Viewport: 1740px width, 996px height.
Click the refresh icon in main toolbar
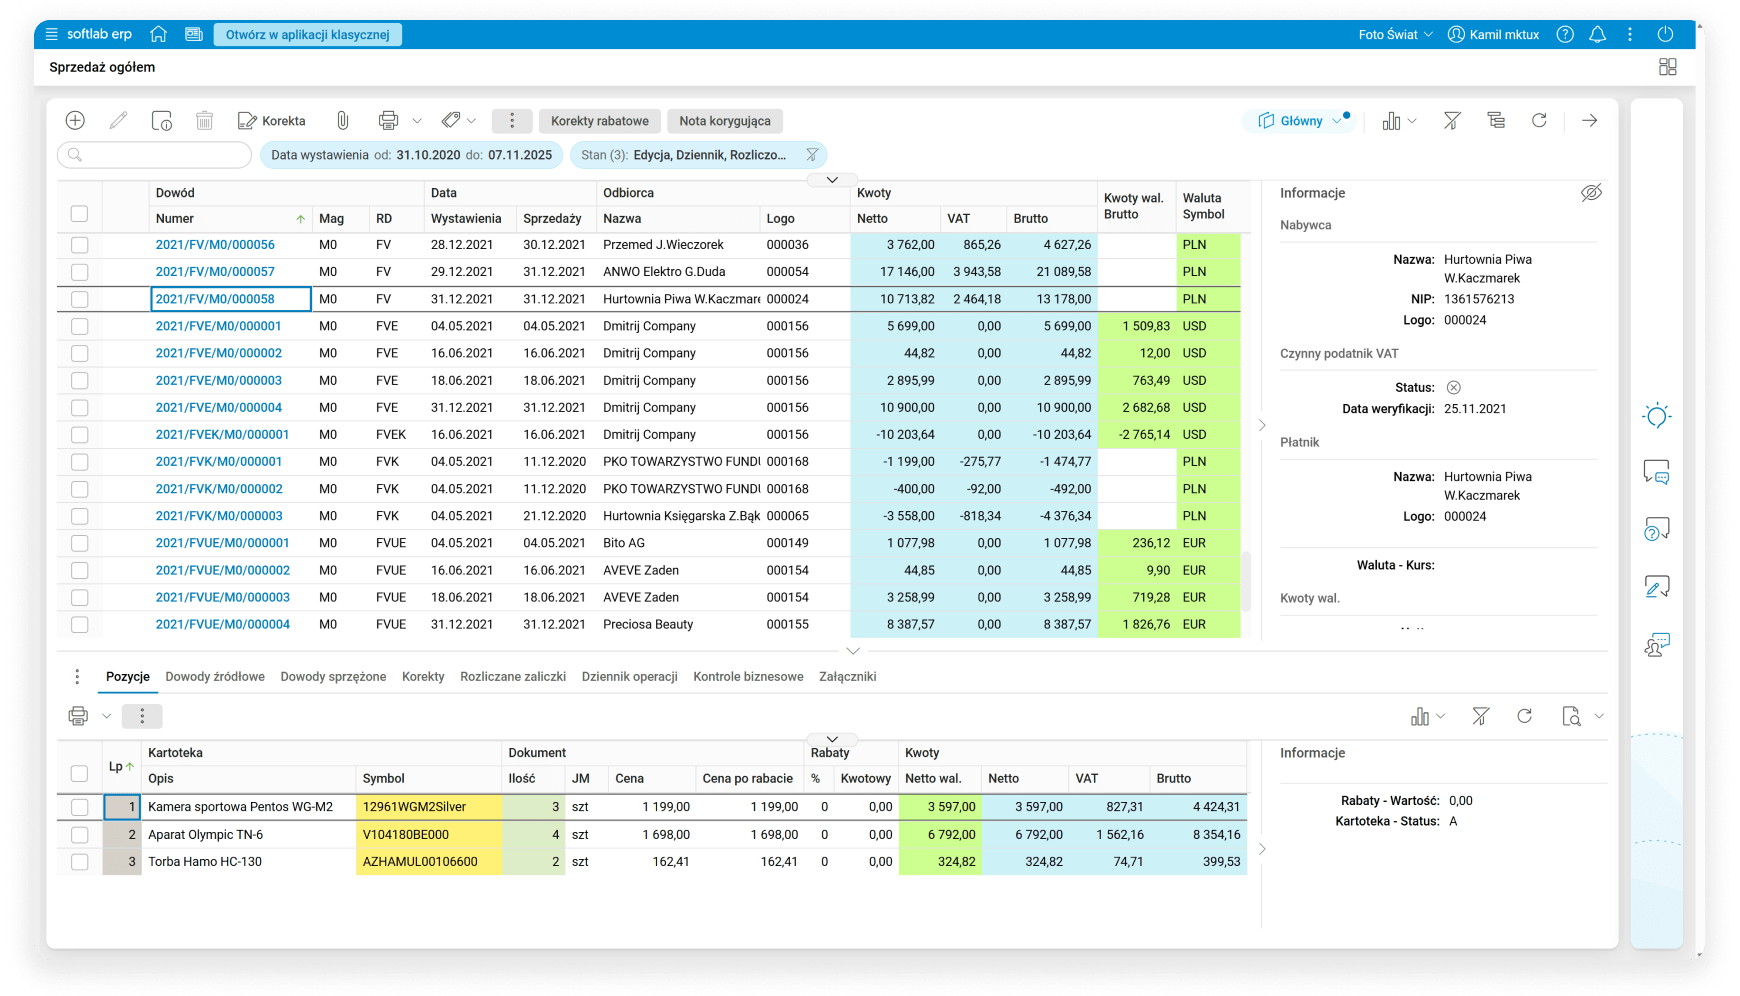(x=1539, y=121)
